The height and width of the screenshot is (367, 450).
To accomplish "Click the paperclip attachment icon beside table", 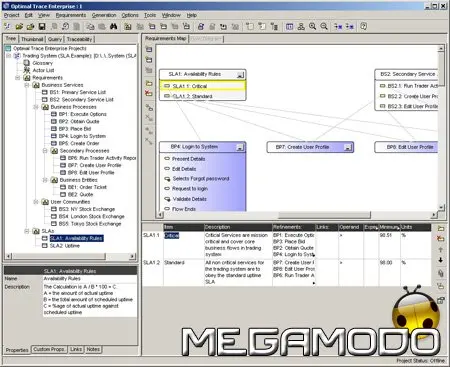I will (441, 273).
